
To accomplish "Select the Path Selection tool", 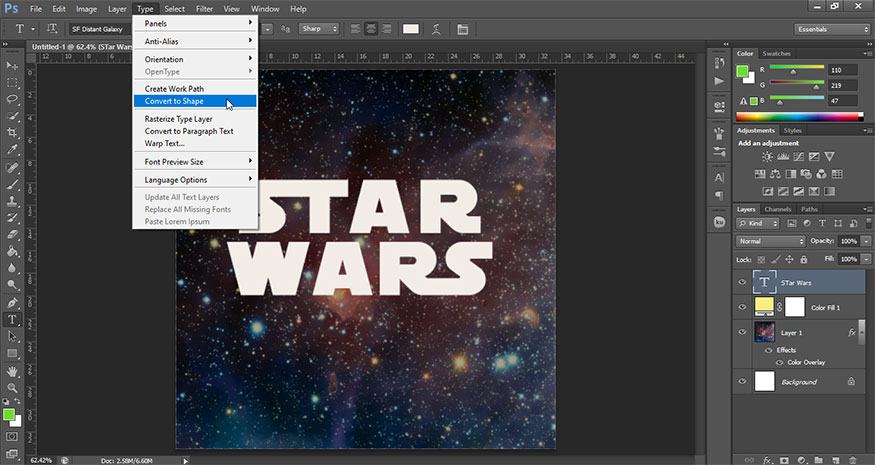I will [x=12, y=336].
